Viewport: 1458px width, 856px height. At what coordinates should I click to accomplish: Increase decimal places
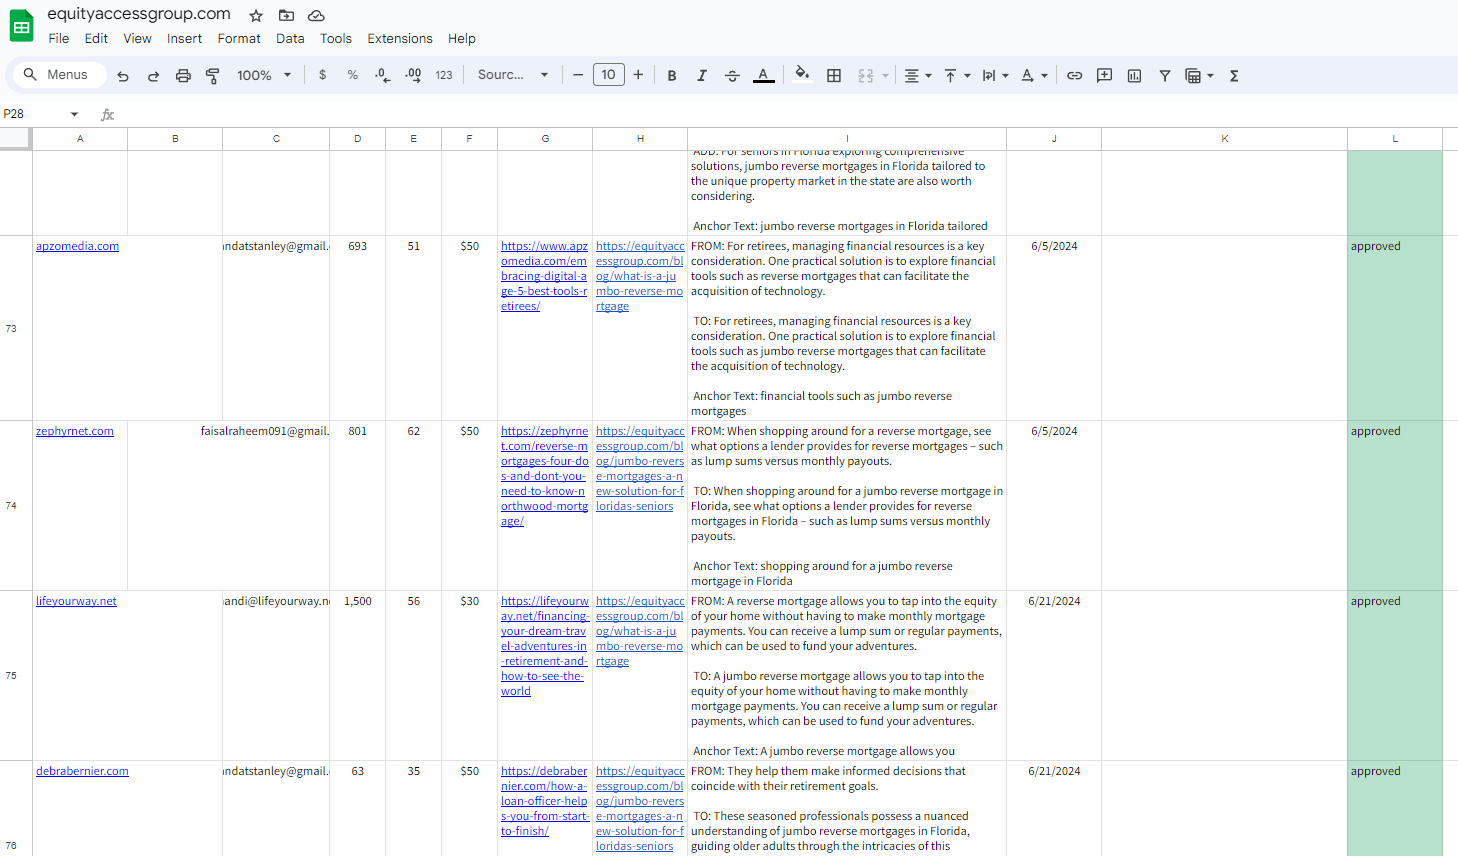[x=413, y=75]
